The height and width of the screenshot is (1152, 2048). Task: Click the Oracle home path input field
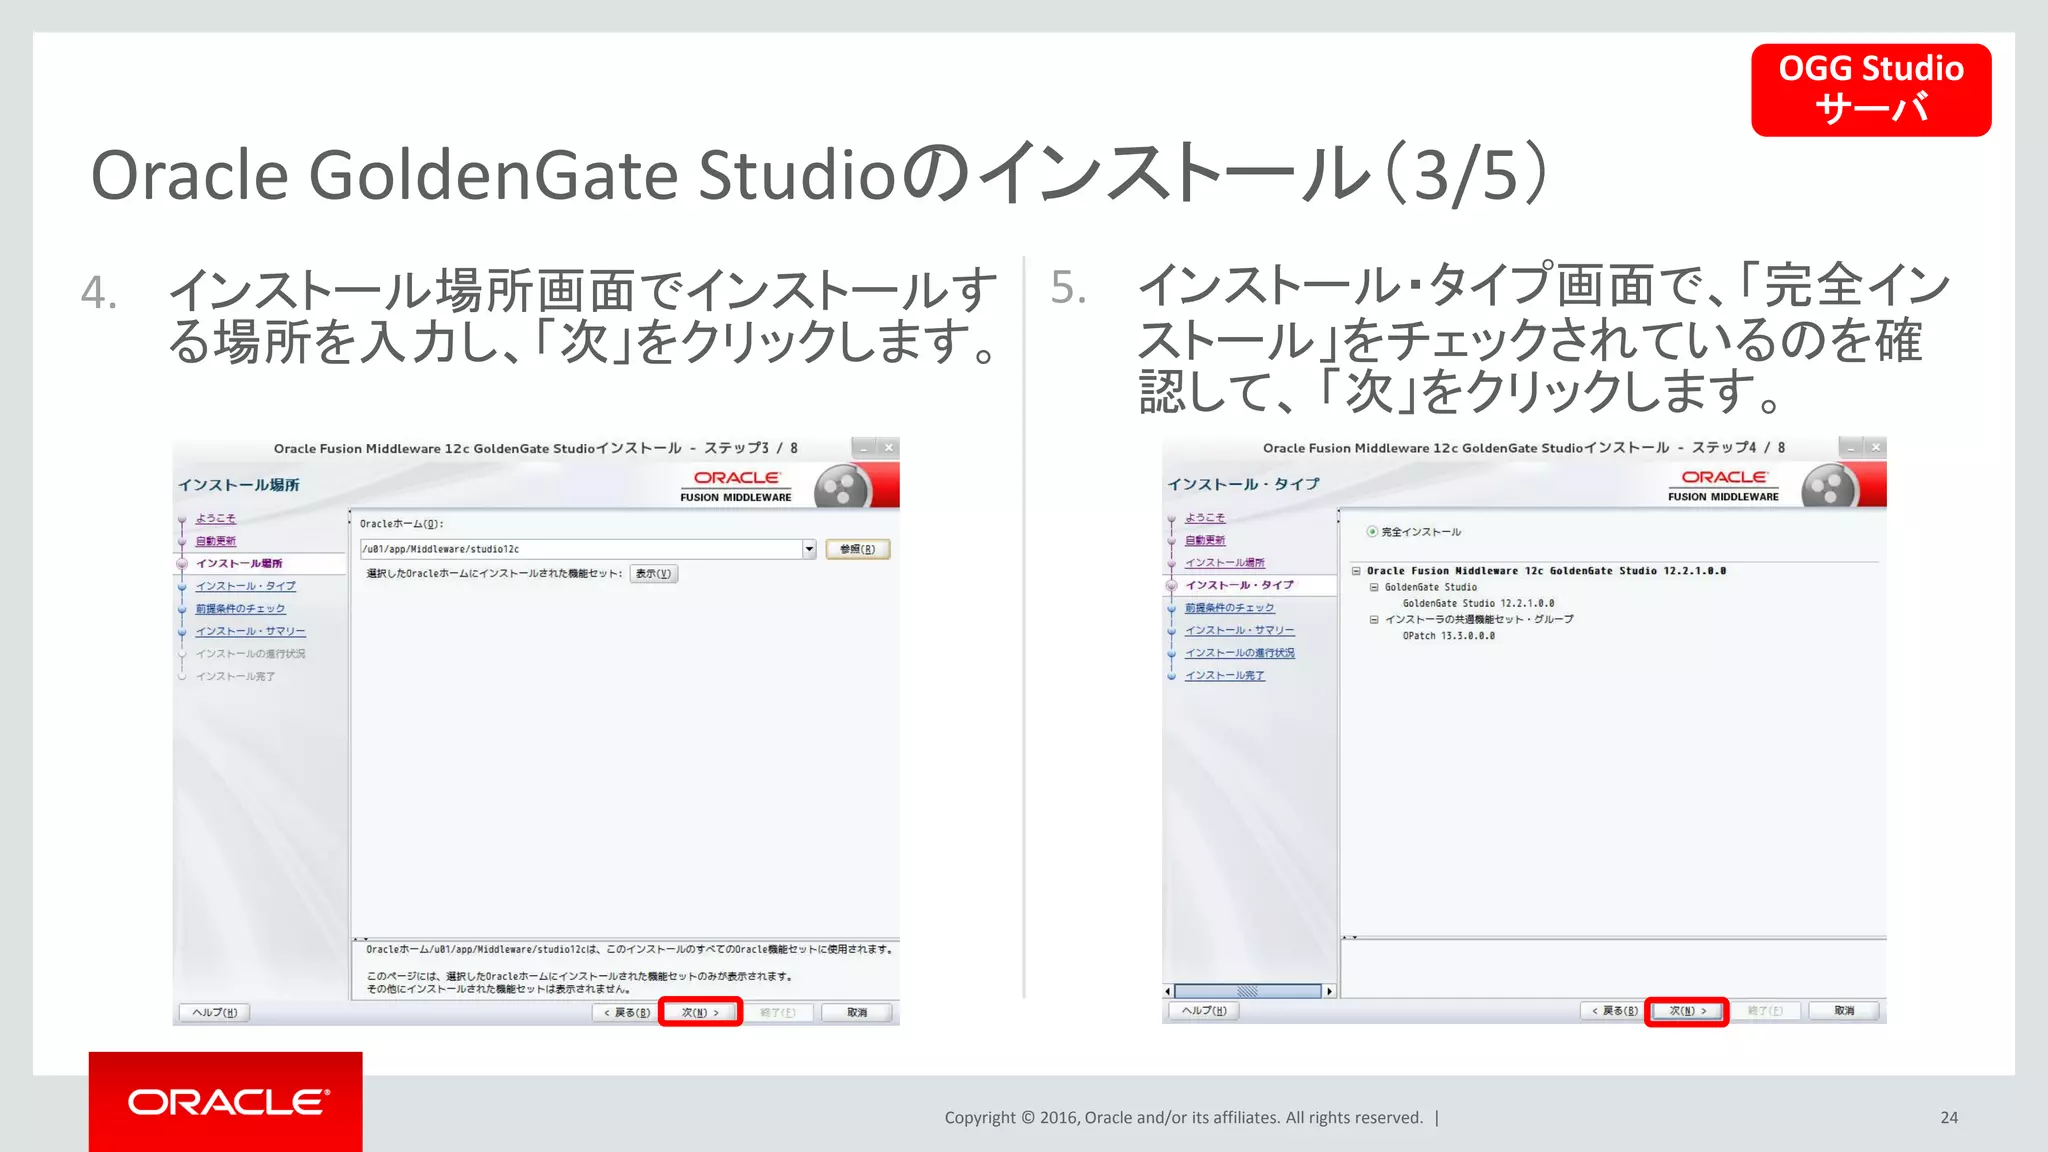click(x=581, y=549)
